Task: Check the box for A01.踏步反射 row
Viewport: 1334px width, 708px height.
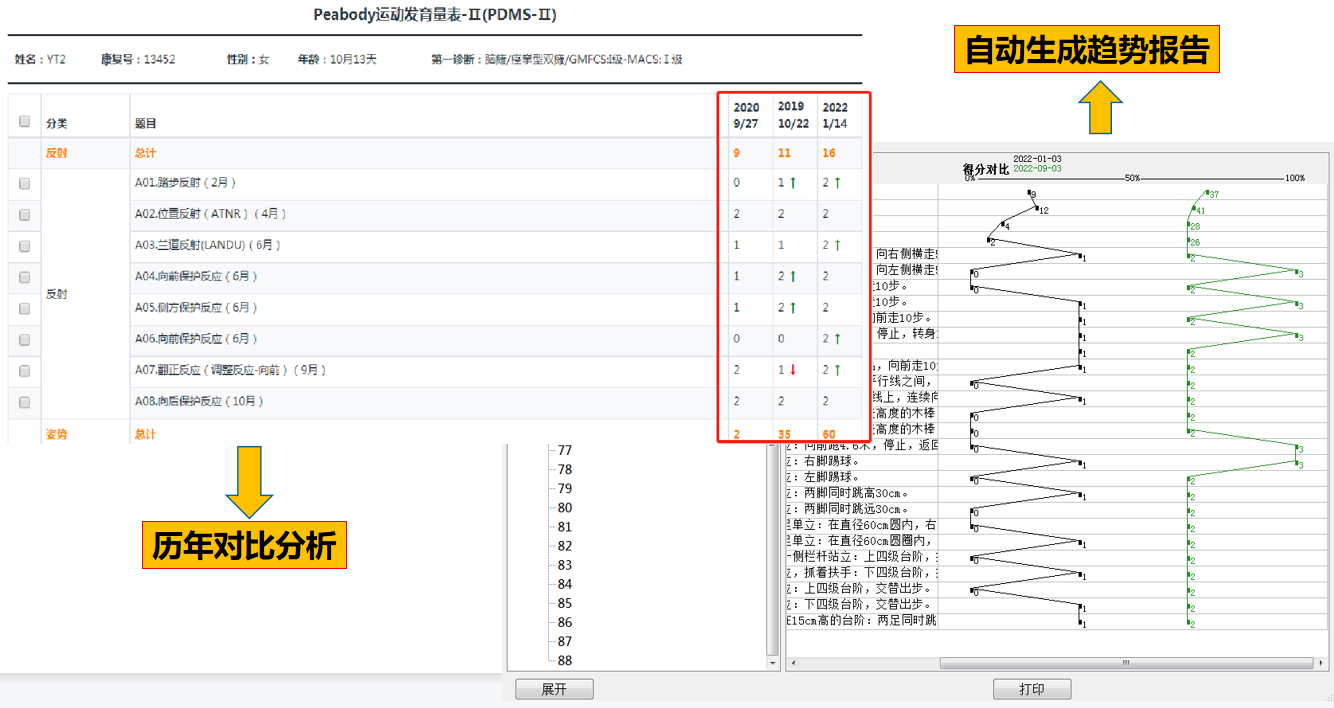Action: tap(25, 183)
